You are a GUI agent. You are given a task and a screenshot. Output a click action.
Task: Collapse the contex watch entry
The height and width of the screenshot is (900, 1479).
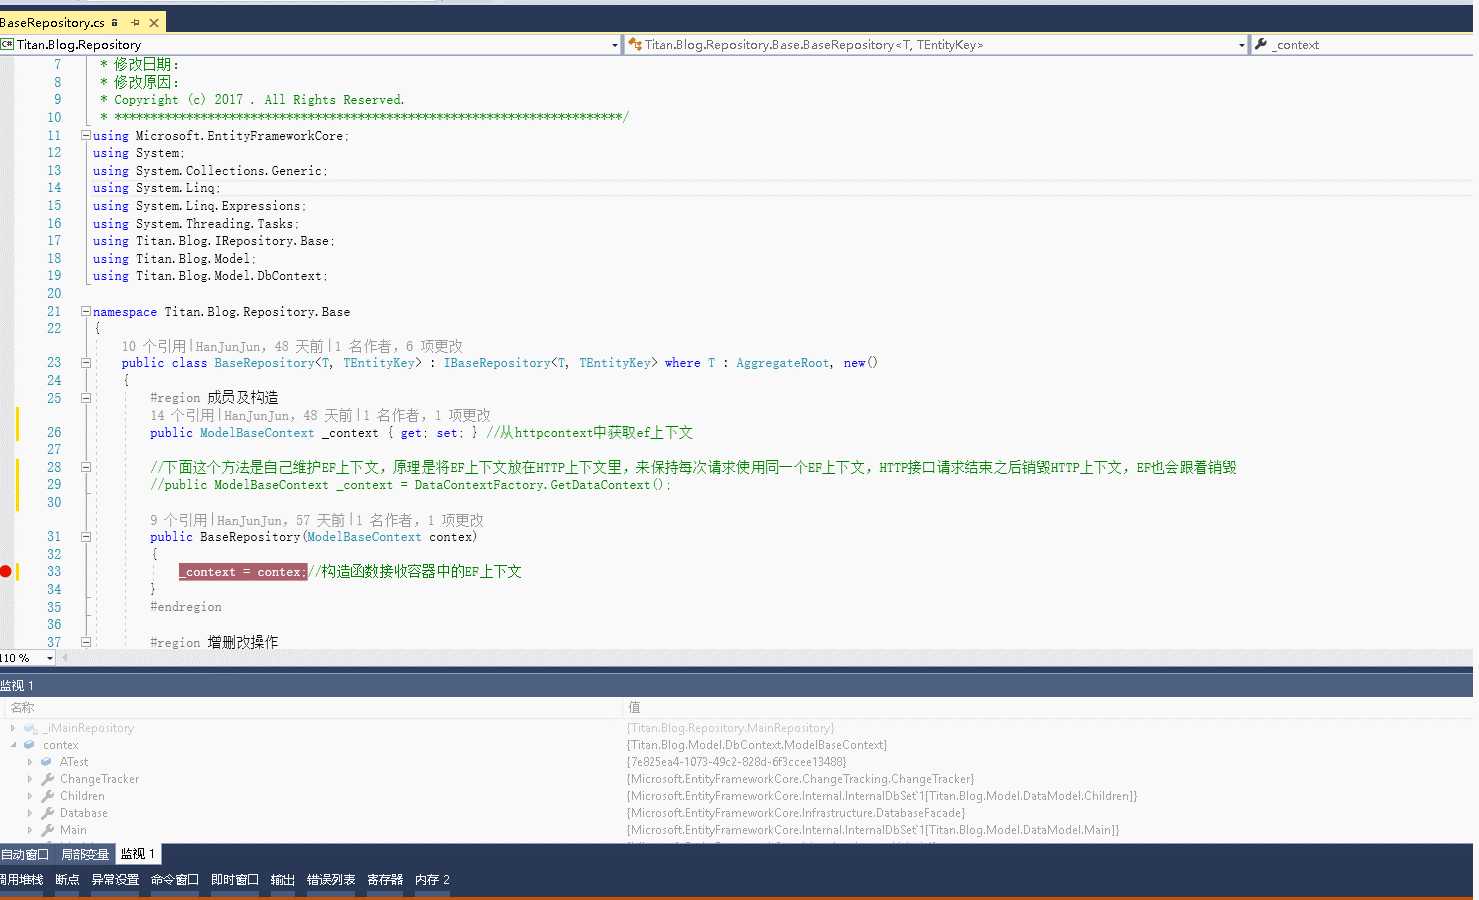[x=13, y=745]
